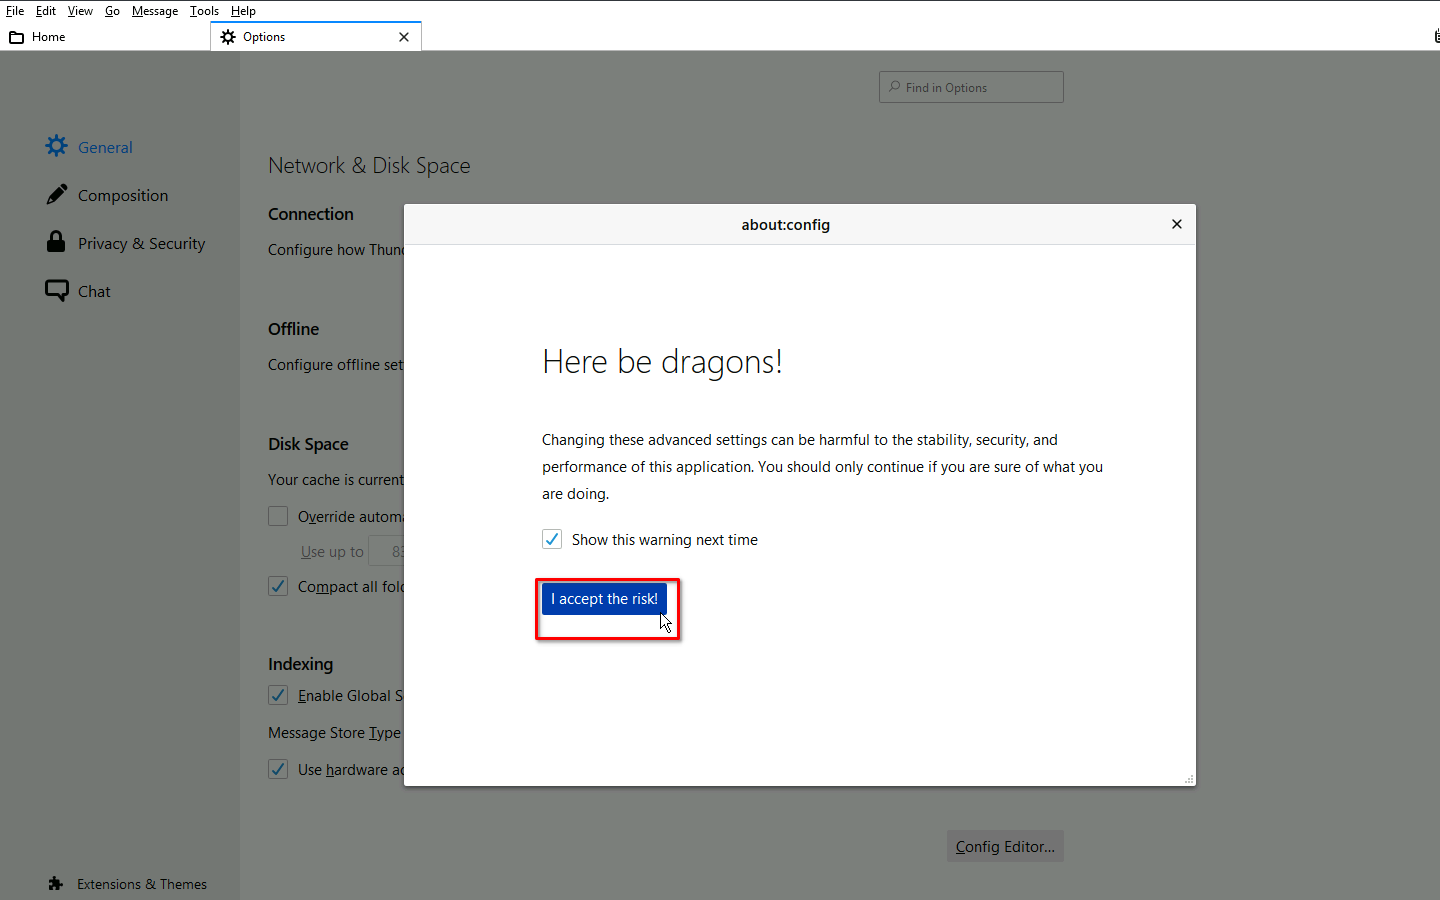Toggle Use hardware acceleration checkbox
Image resolution: width=1440 pixels, height=900 pixels.
pyautogui.click(x=278, y=770)
